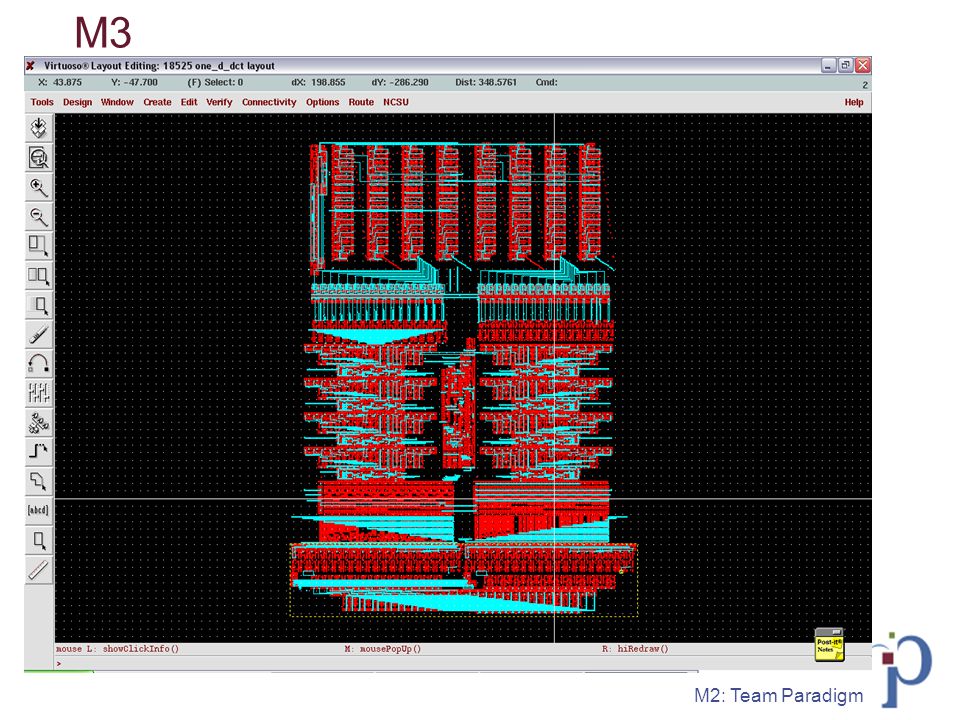Click the dY: -286.290 readout

[400, 82]
